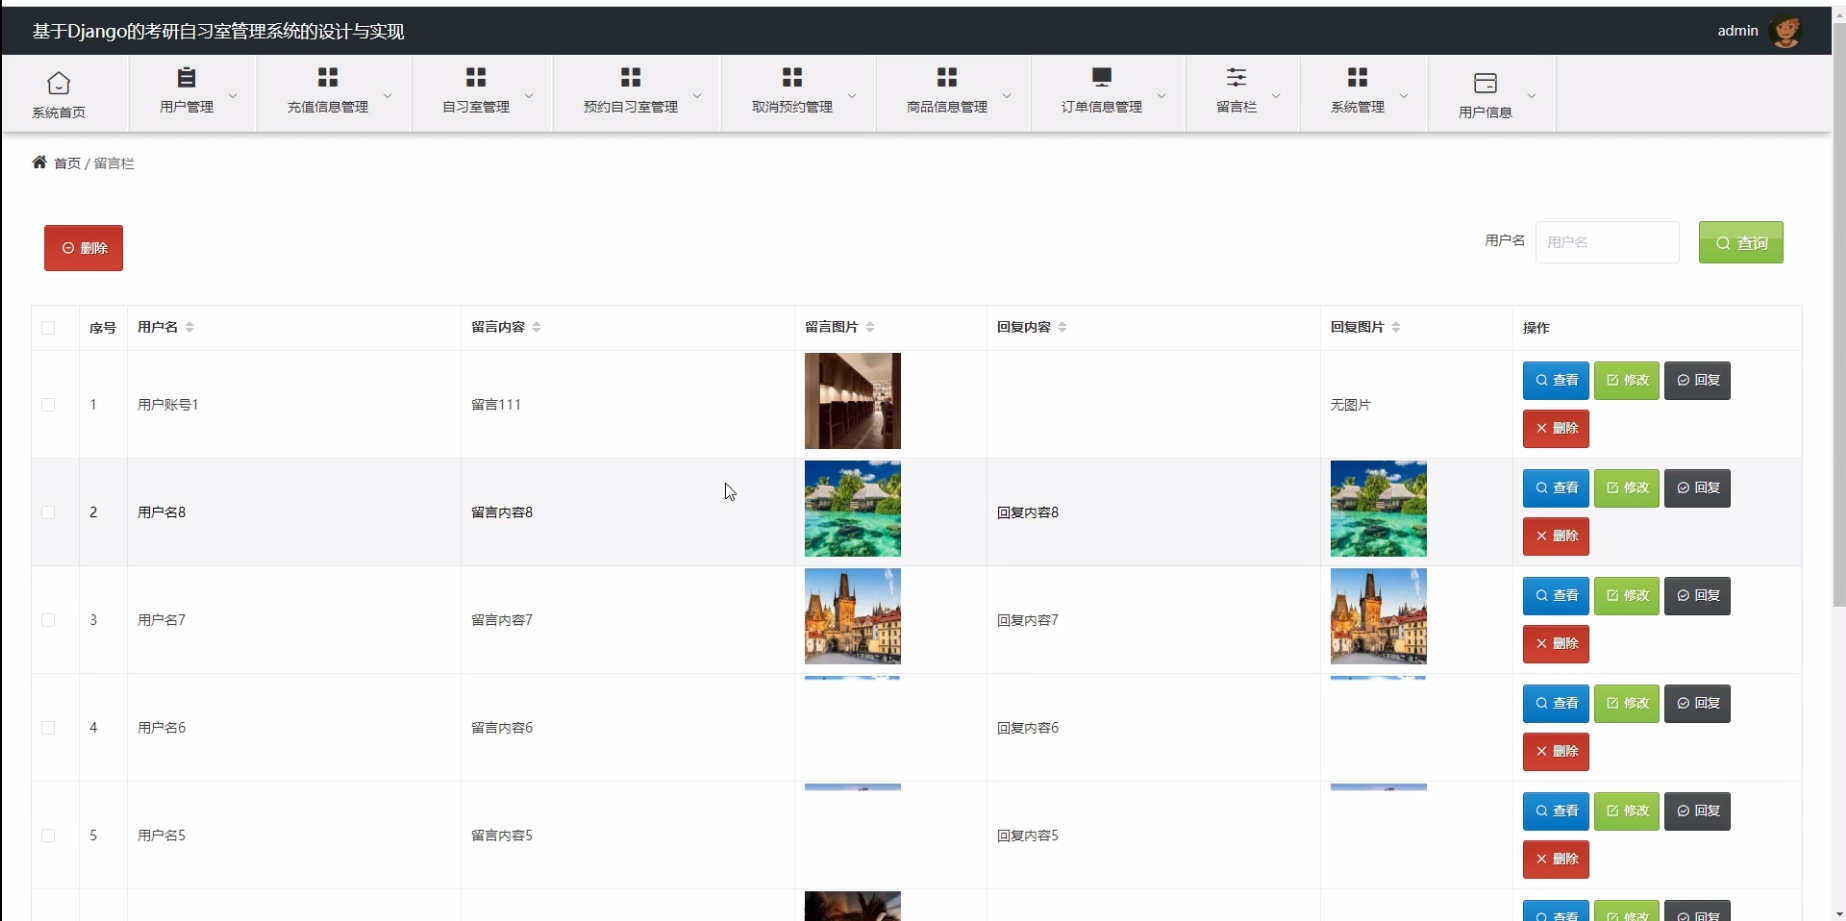Toggle the select-all header checkbox

coord(48,328)
